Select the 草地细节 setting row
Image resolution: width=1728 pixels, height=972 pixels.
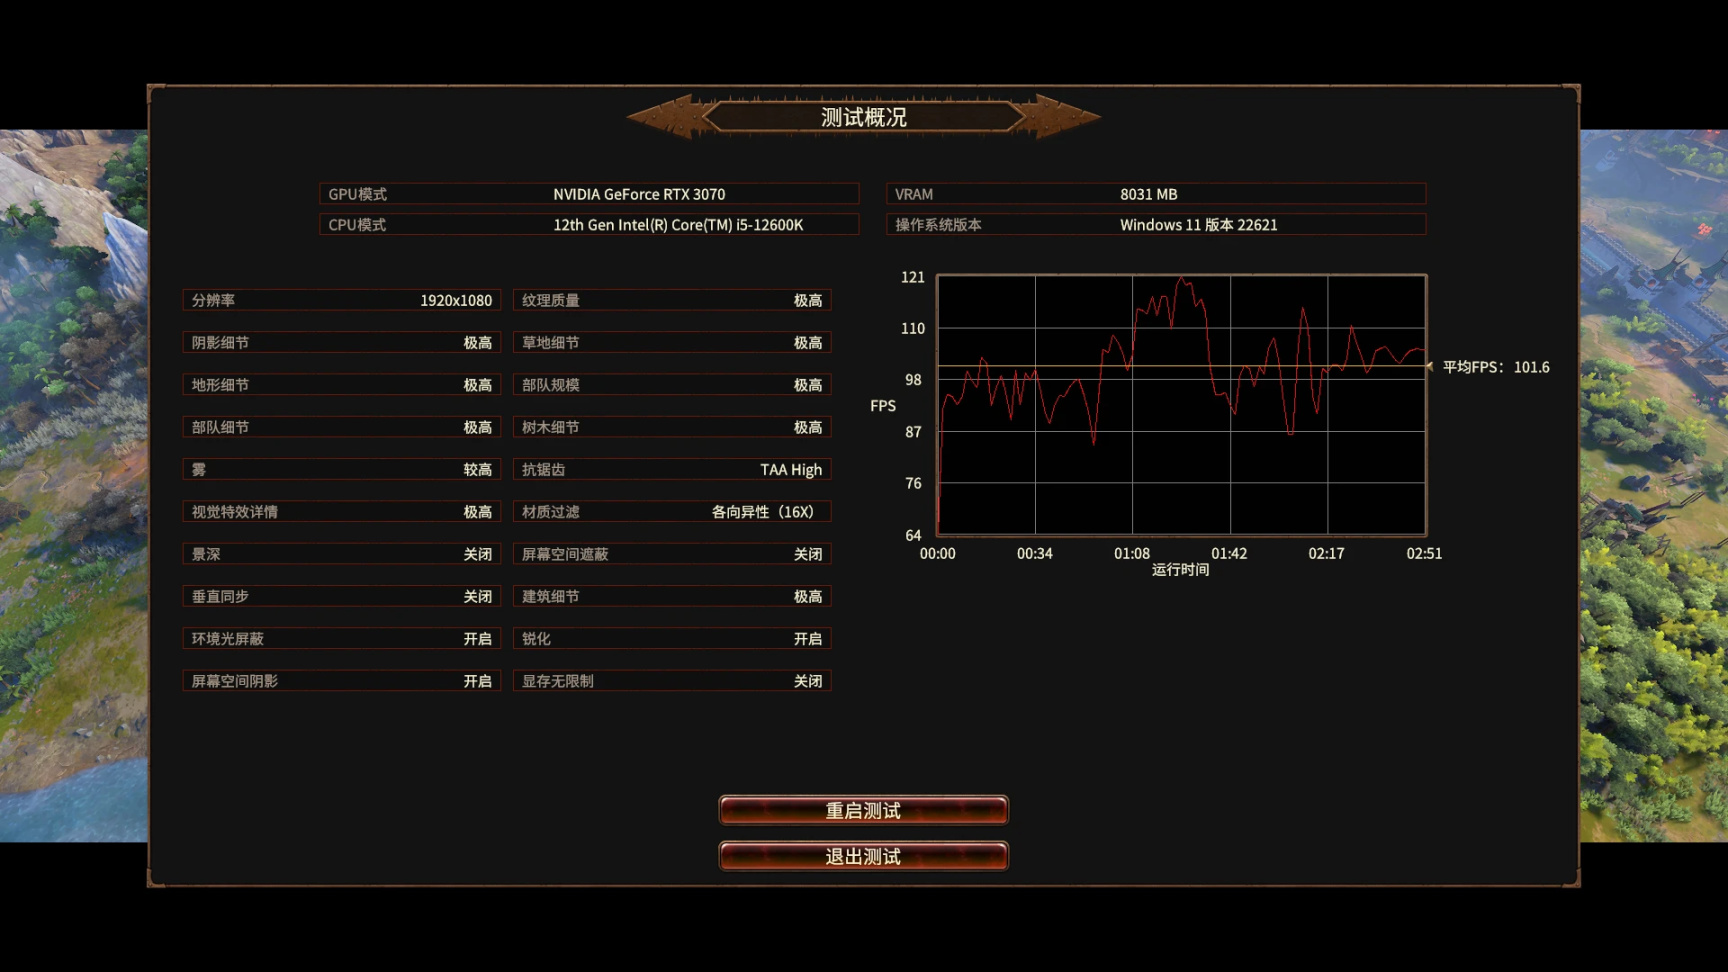(672, 342)
